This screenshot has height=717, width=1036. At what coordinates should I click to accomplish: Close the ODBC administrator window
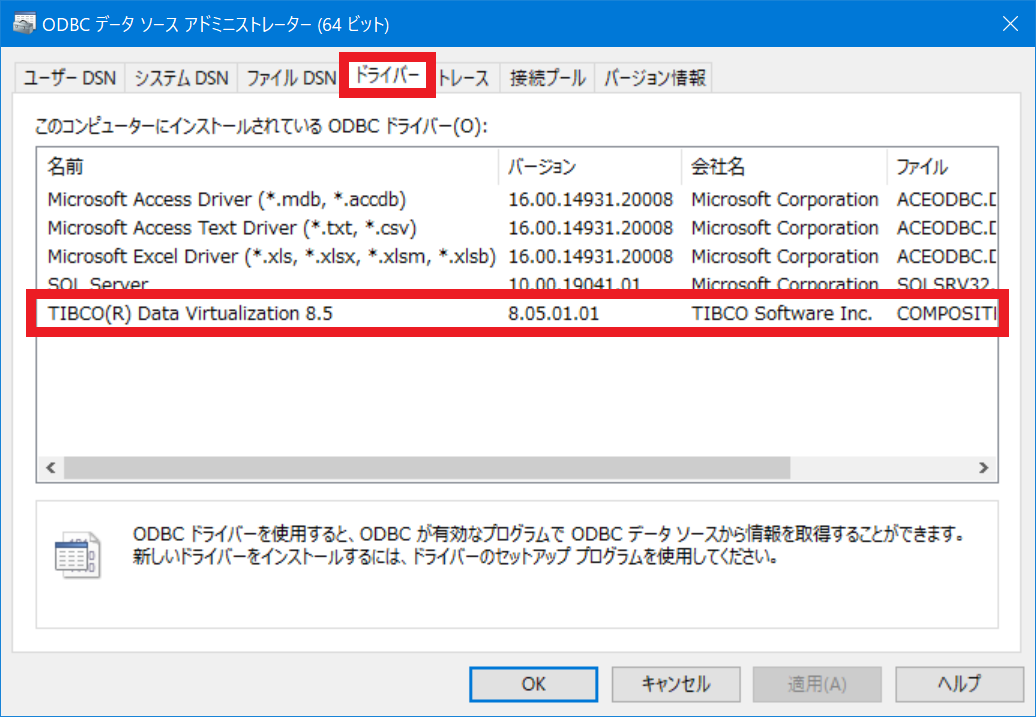(x=1010, y=24)
